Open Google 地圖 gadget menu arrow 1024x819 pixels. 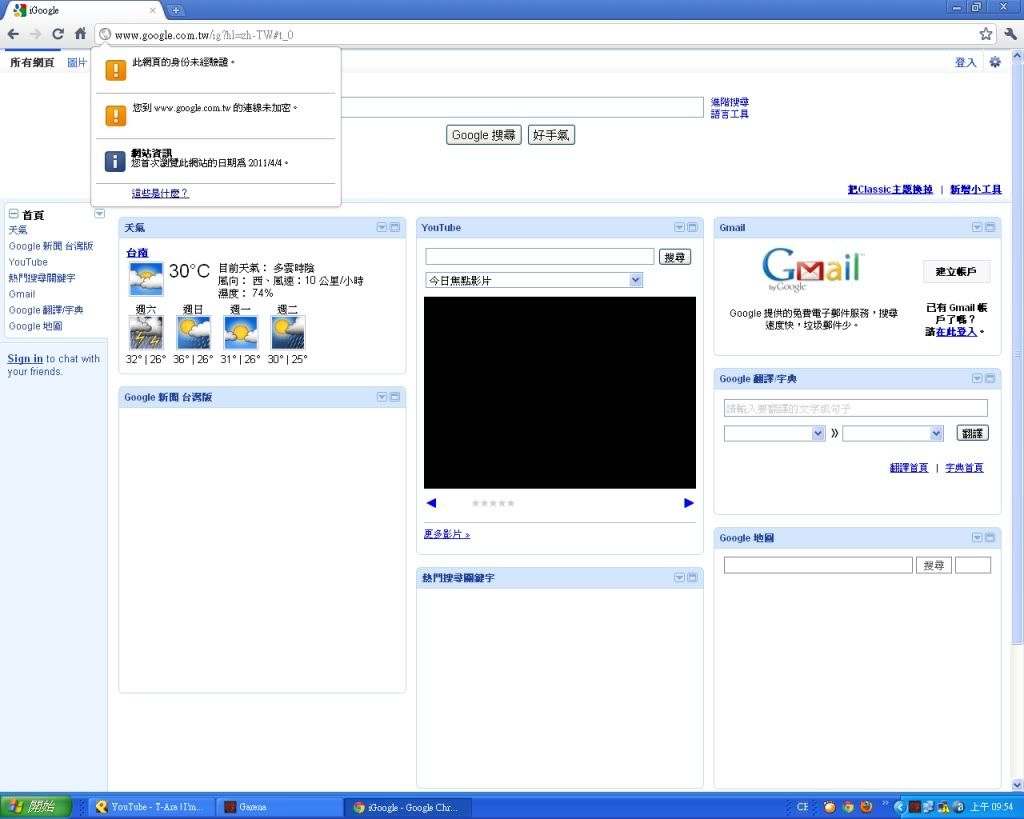[977, 538]
